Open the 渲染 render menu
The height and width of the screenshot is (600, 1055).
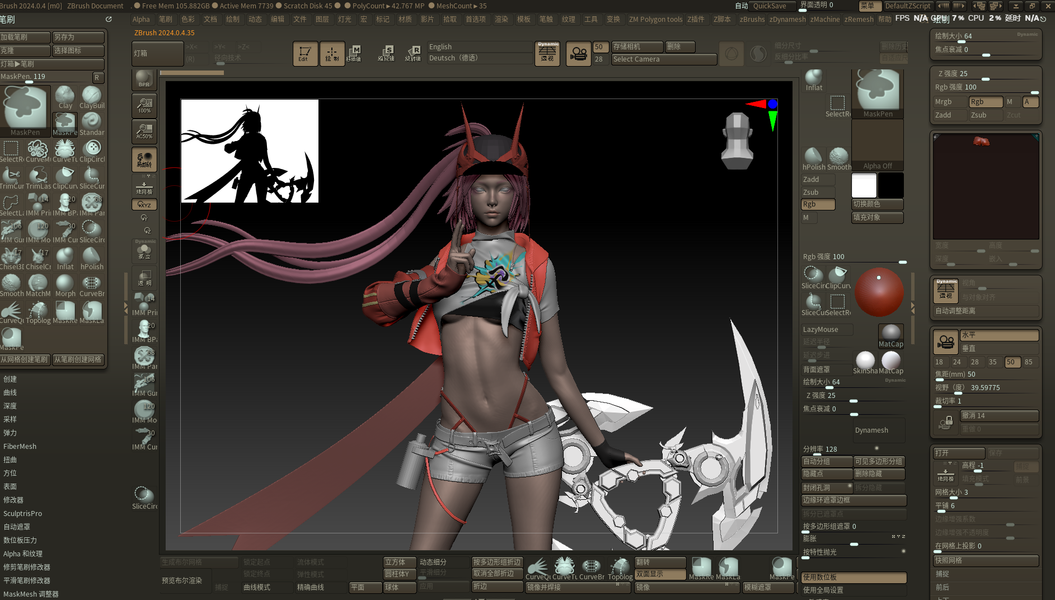(501, 20)
